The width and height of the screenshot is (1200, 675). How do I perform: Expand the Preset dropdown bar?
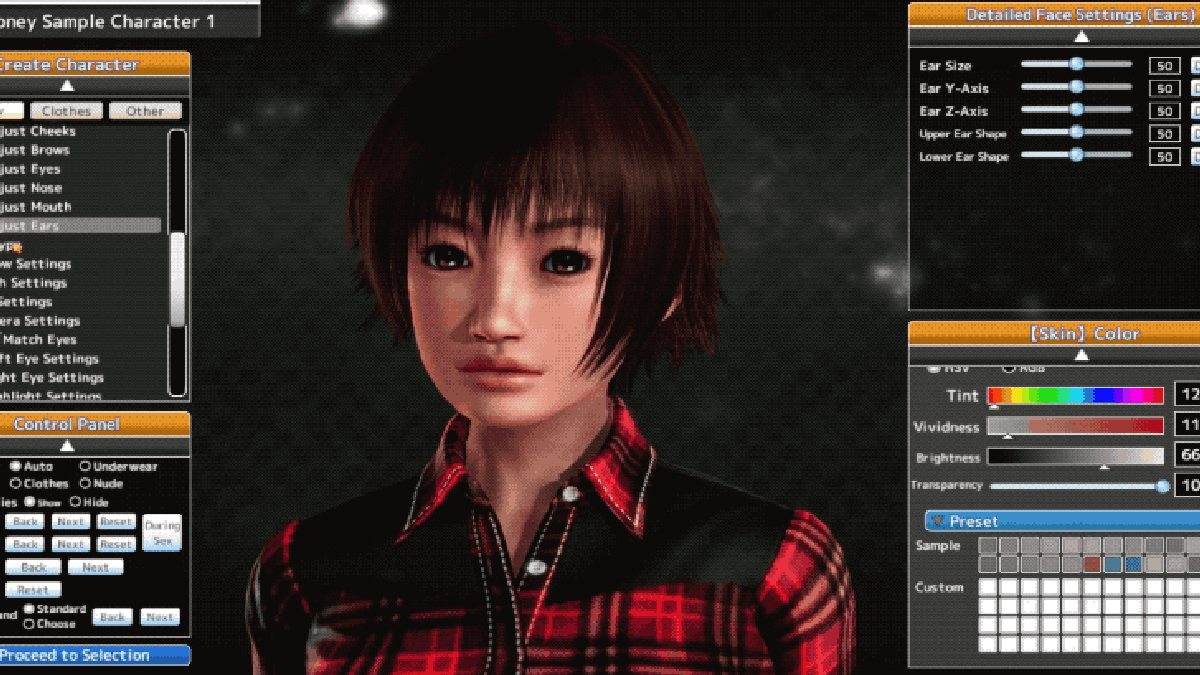coord(1062,521)
